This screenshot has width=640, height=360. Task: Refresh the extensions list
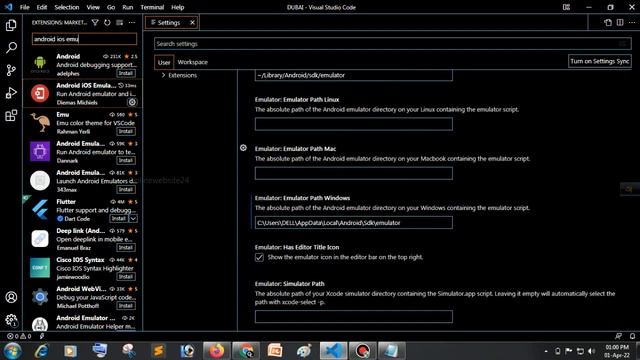click(107, 22)
